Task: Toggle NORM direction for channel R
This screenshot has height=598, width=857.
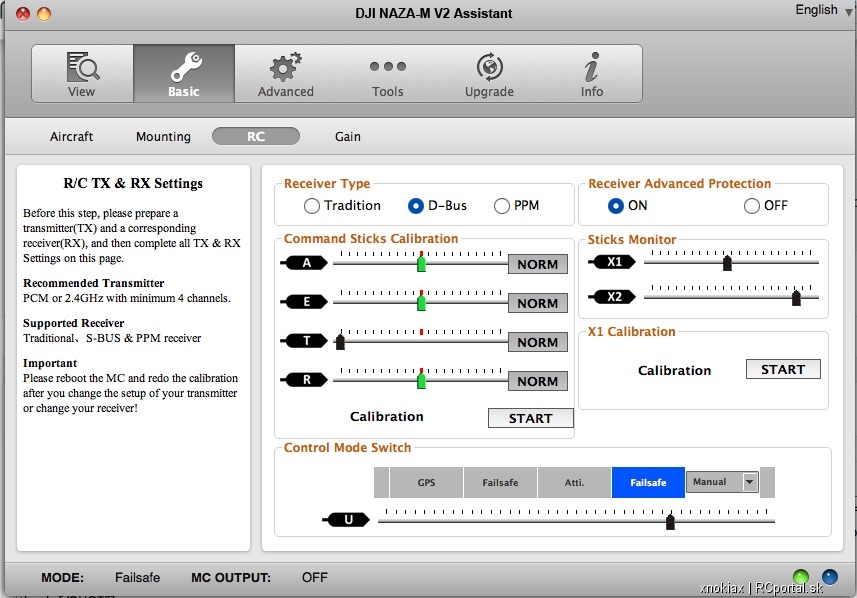Action: point(538,381)
